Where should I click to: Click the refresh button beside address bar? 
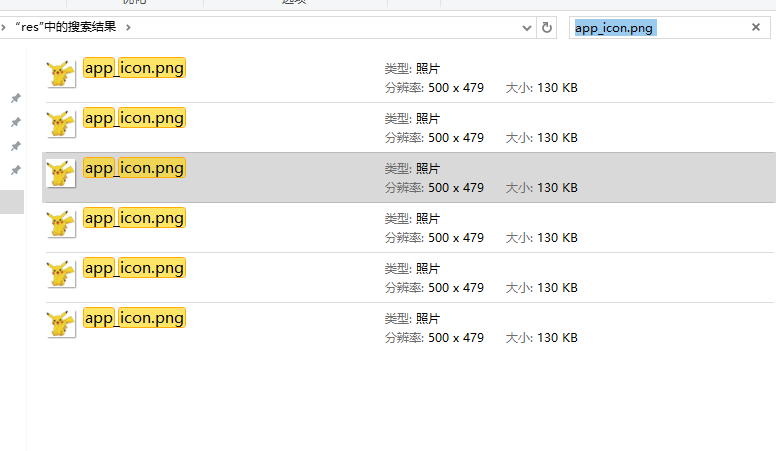(546, 28)
